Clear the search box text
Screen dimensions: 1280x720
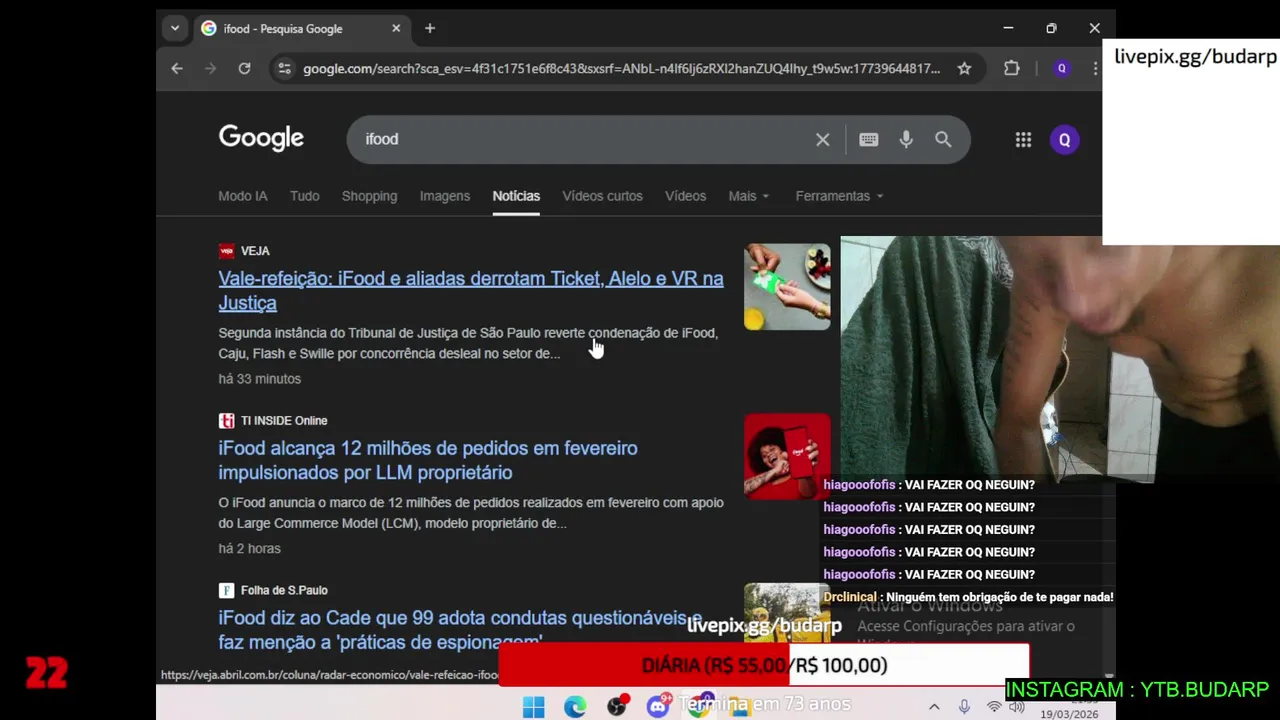[822, 139]
